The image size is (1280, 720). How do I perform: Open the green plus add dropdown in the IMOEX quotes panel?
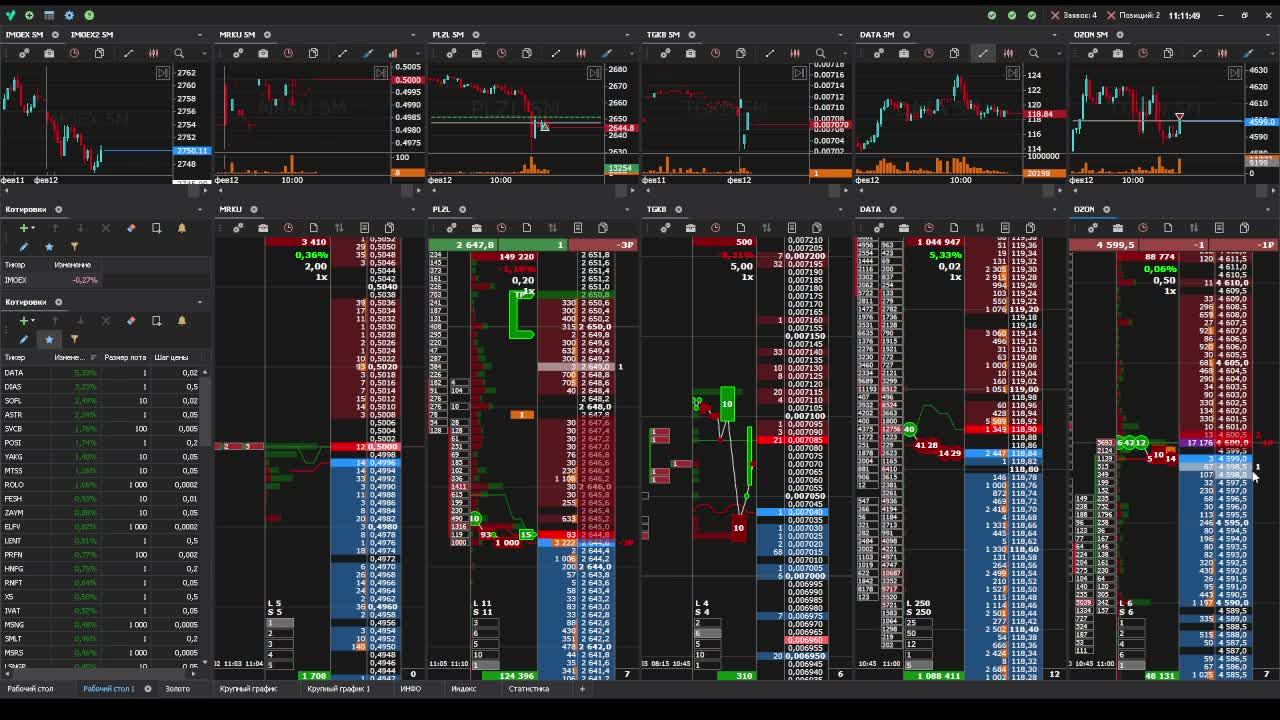tap(27, 228)
